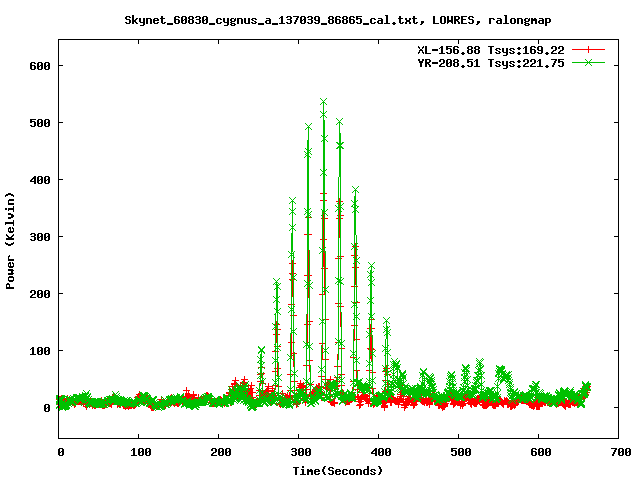Click the y-axis tick label 500
Screen dimensions: 640x480
[x=40, y=123]
